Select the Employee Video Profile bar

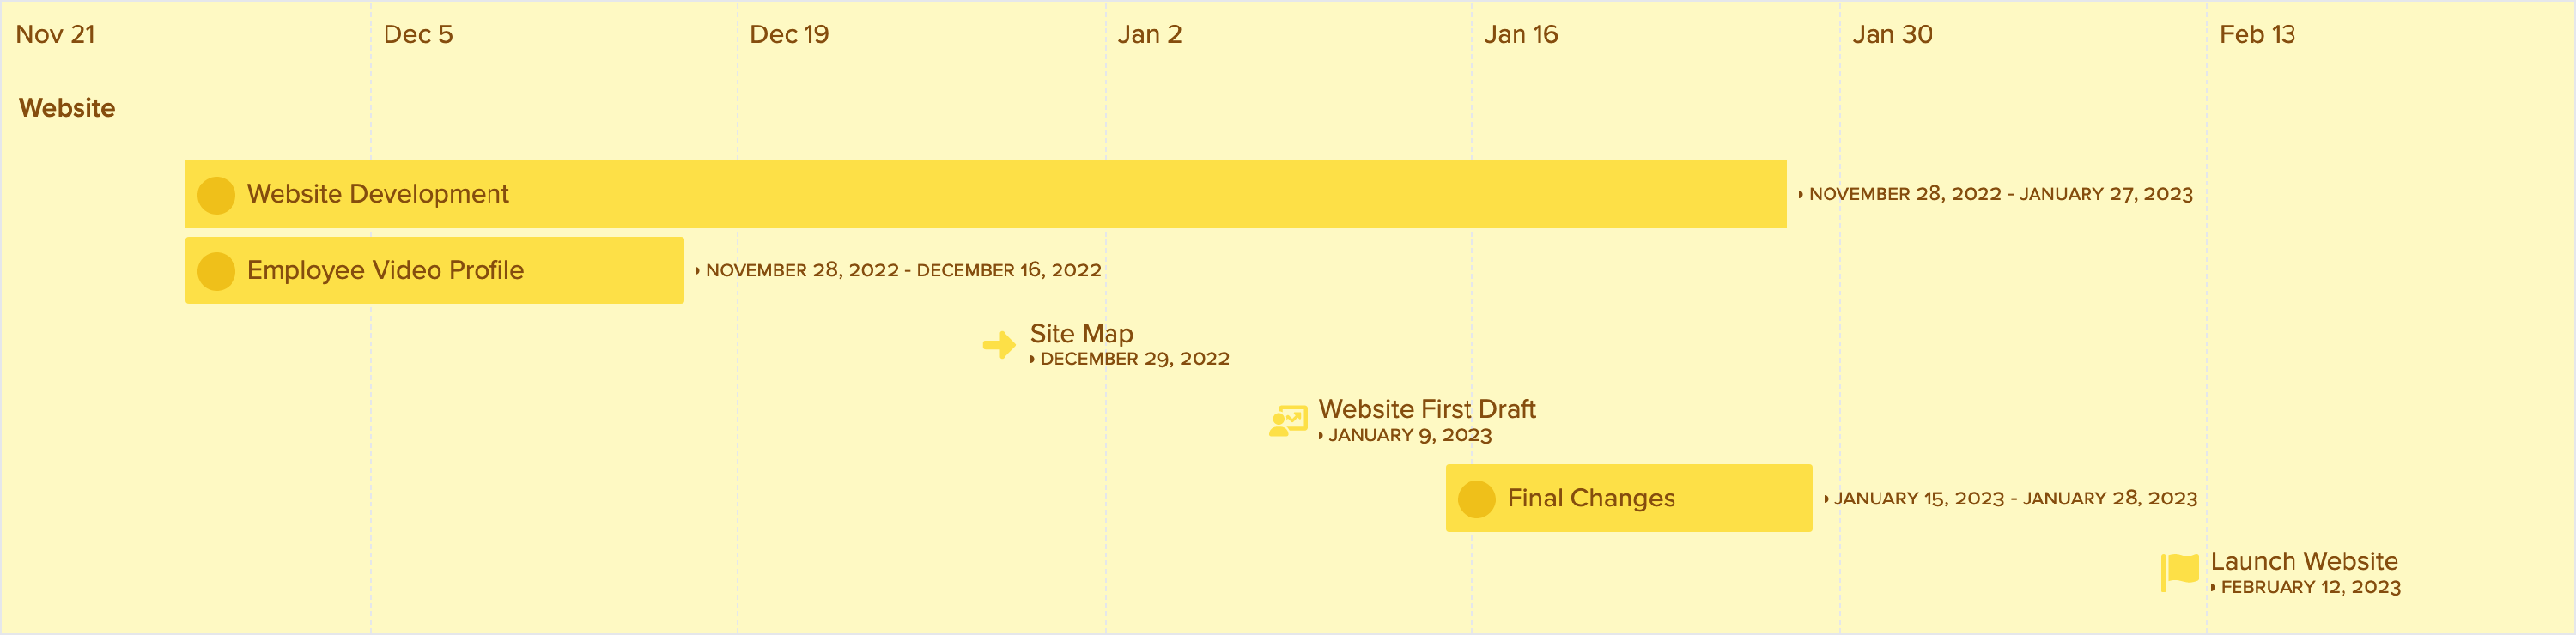point(434,270)
